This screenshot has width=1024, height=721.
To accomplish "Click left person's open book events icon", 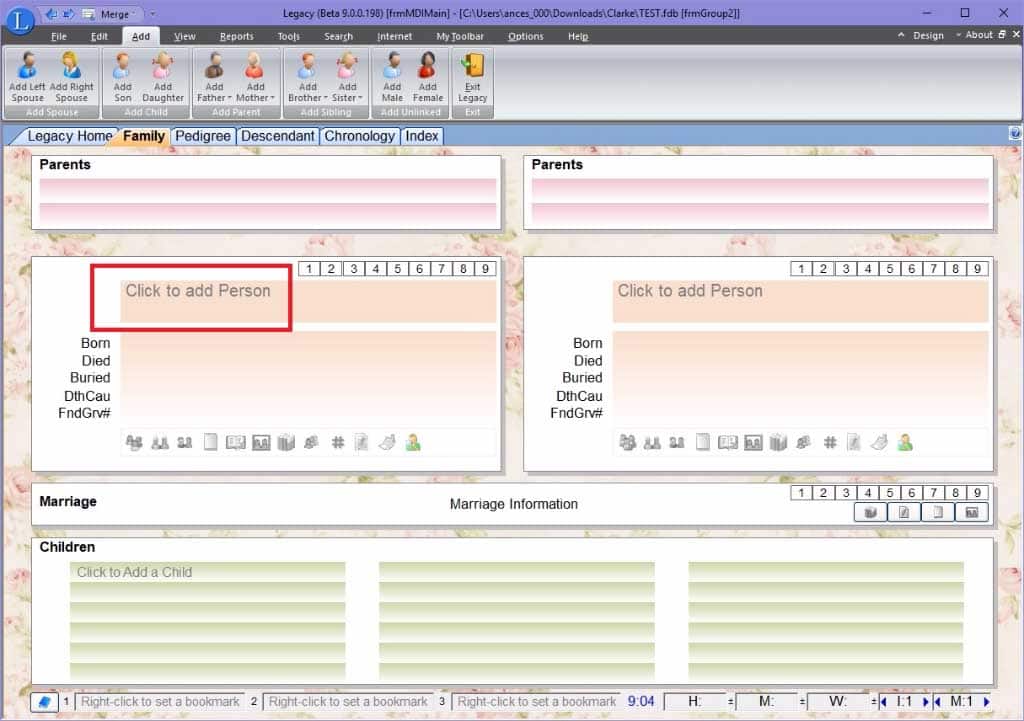I will (x=236, y=443).
